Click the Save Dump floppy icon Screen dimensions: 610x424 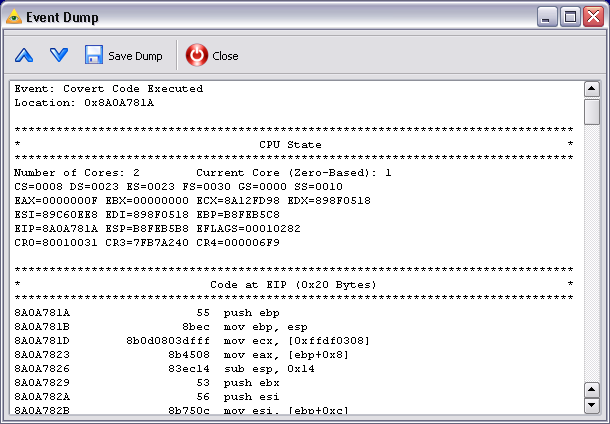[x=94, y=55]
